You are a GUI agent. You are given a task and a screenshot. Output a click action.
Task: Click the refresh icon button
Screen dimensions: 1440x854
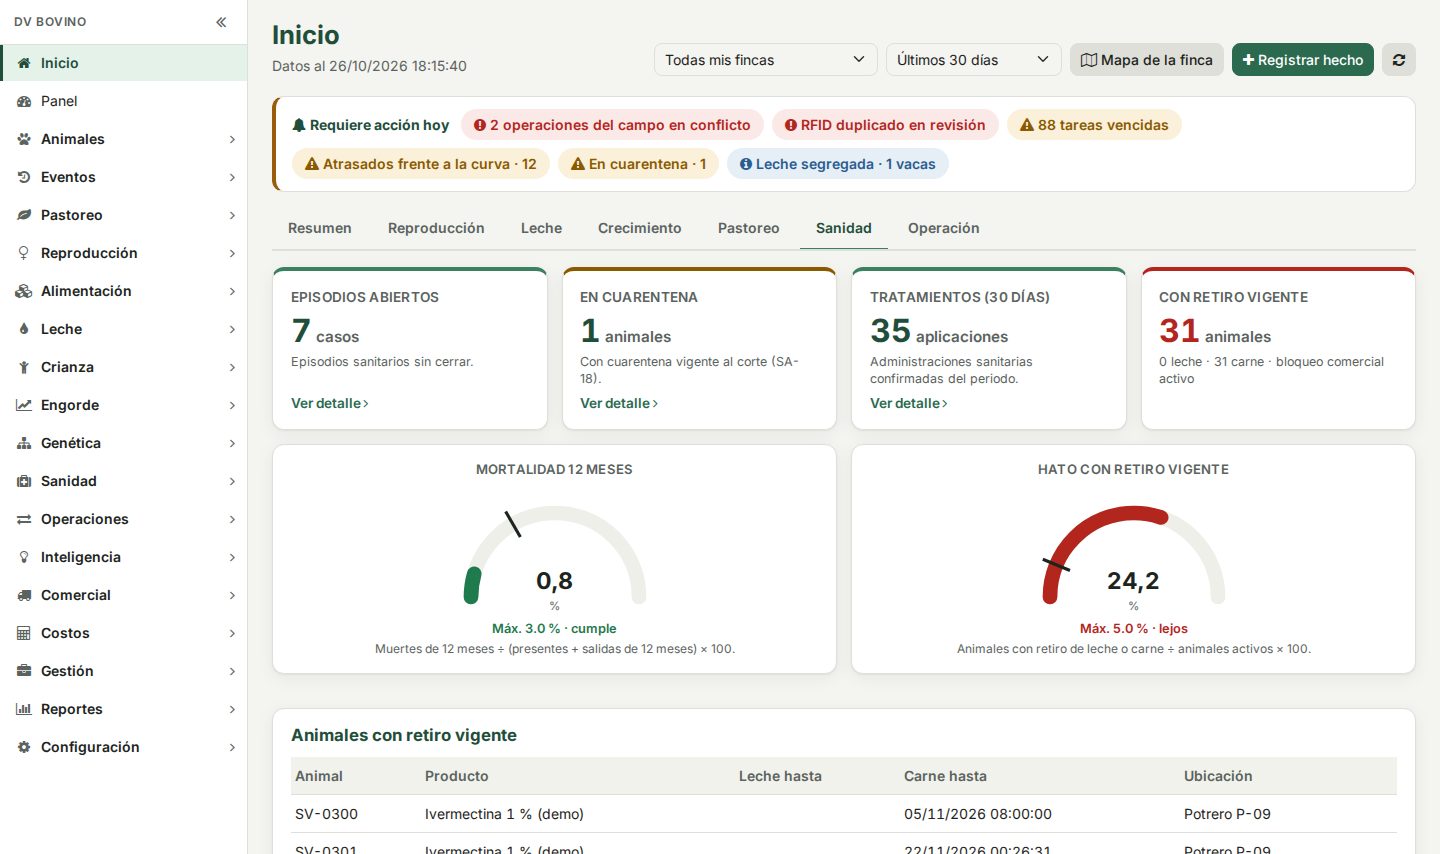pos(1399,60)
